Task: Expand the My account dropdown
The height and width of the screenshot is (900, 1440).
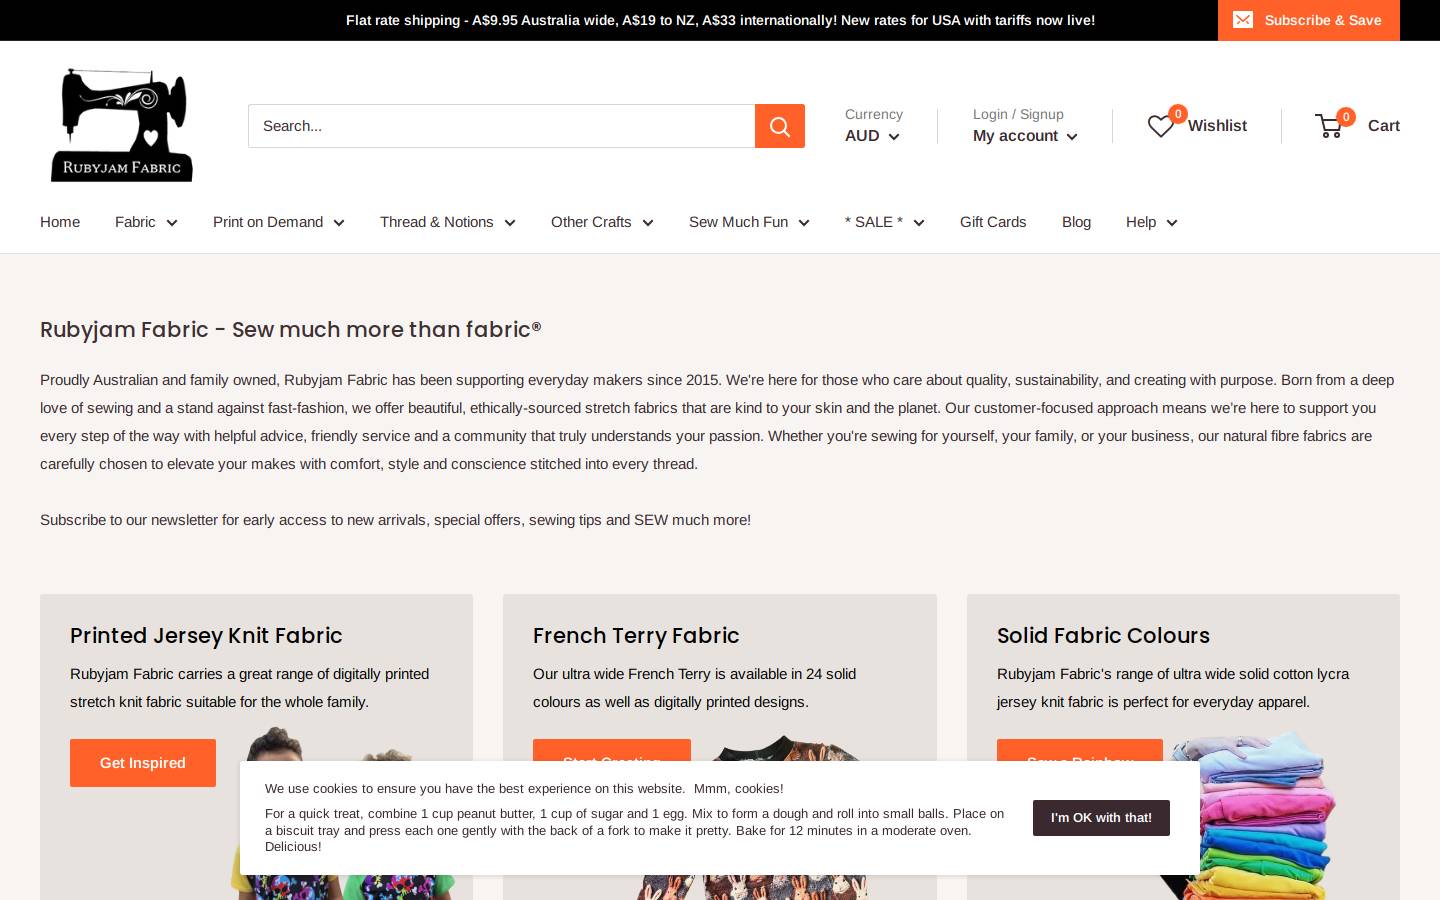Action: 1025,136
